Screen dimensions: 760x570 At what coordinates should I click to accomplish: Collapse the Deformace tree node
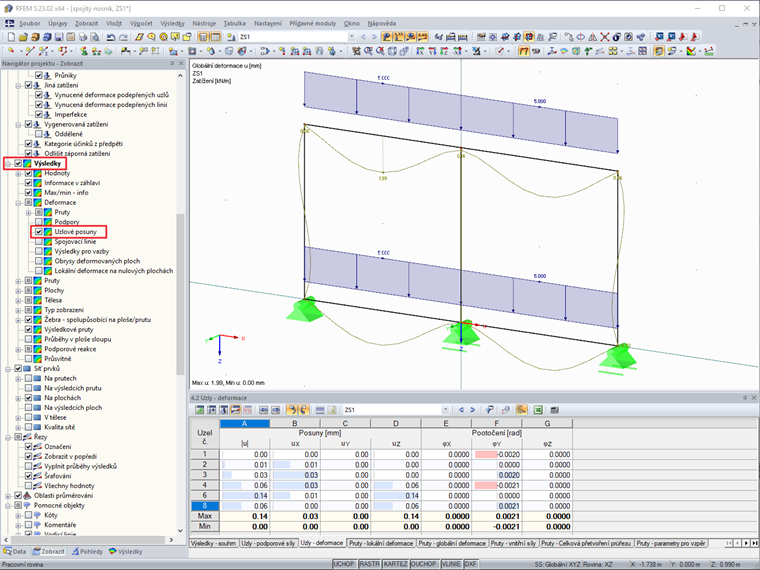(x=18, y=203)
